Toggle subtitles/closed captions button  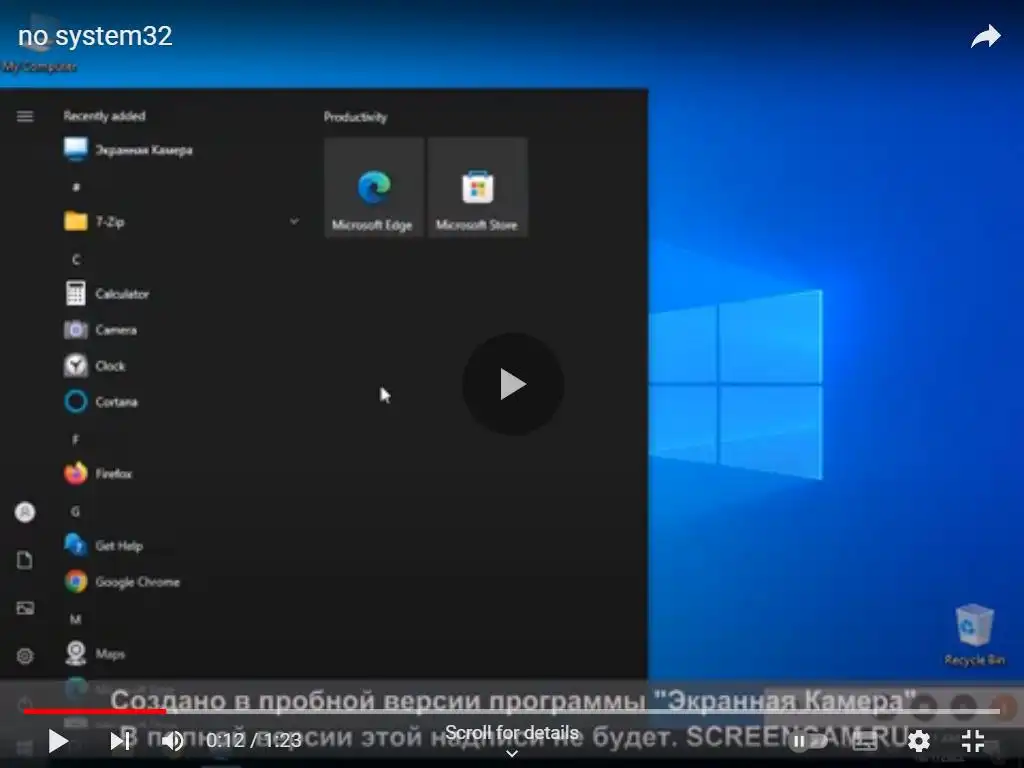coord(865,741)
